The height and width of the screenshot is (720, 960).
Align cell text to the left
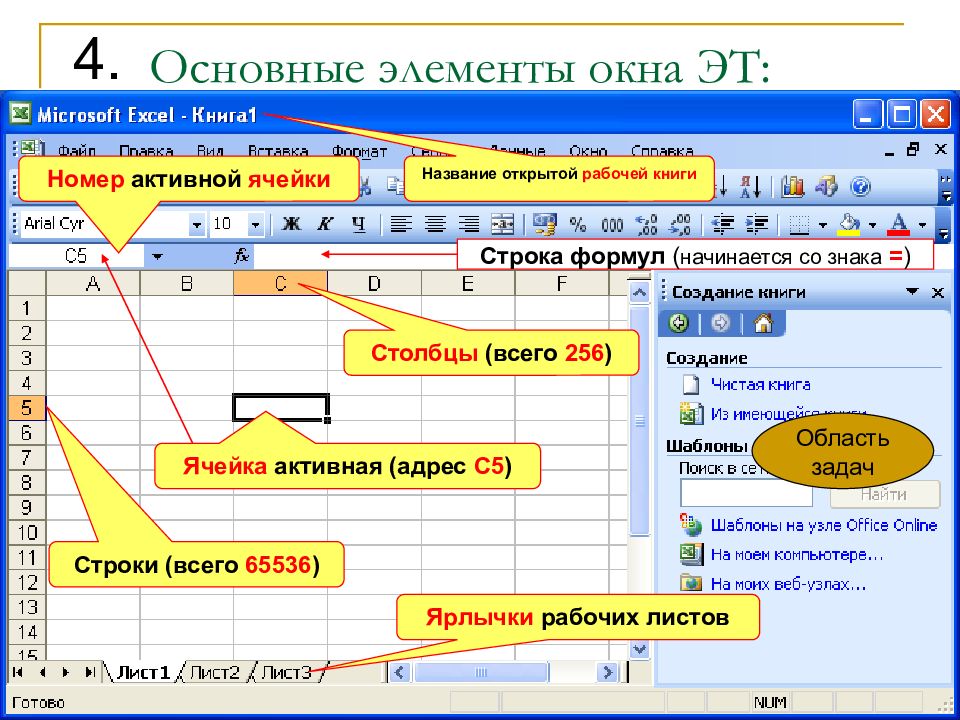(401, 224)
